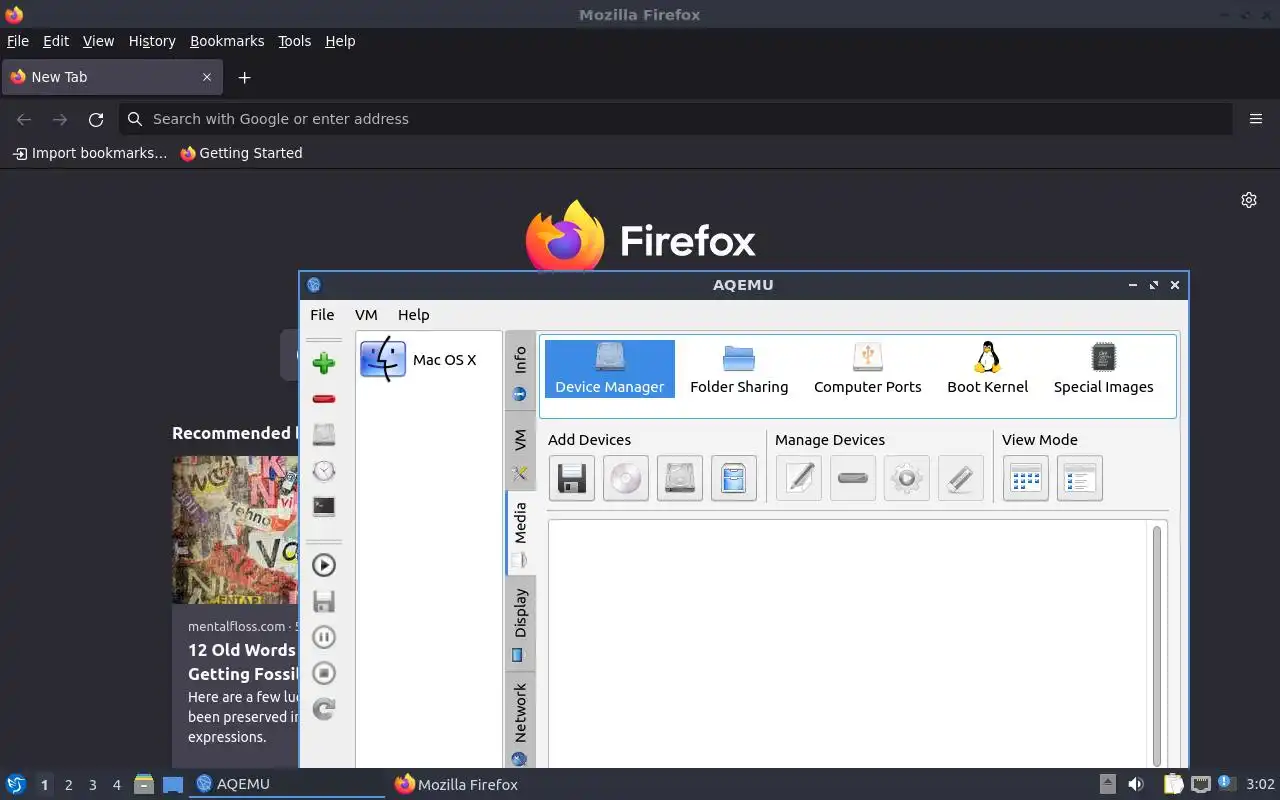
Task: Reset the VM with the circular arrow icon
Action: (x=323, y=709)
